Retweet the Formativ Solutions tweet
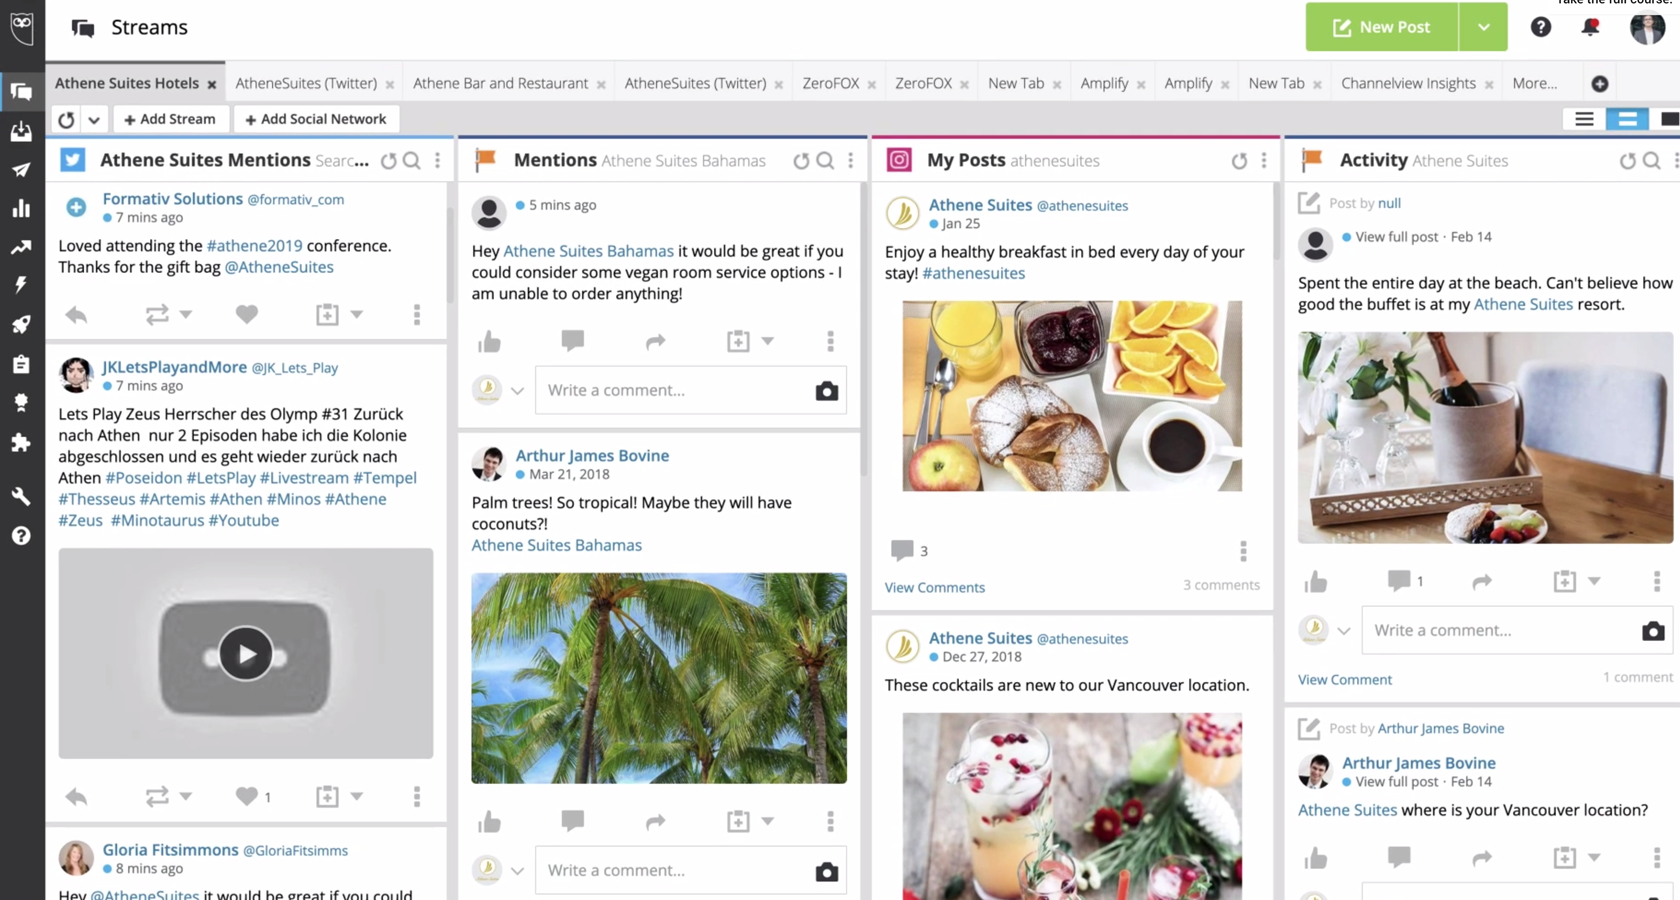The width and height of the screenshot is (1680, 900). [157, 314]
